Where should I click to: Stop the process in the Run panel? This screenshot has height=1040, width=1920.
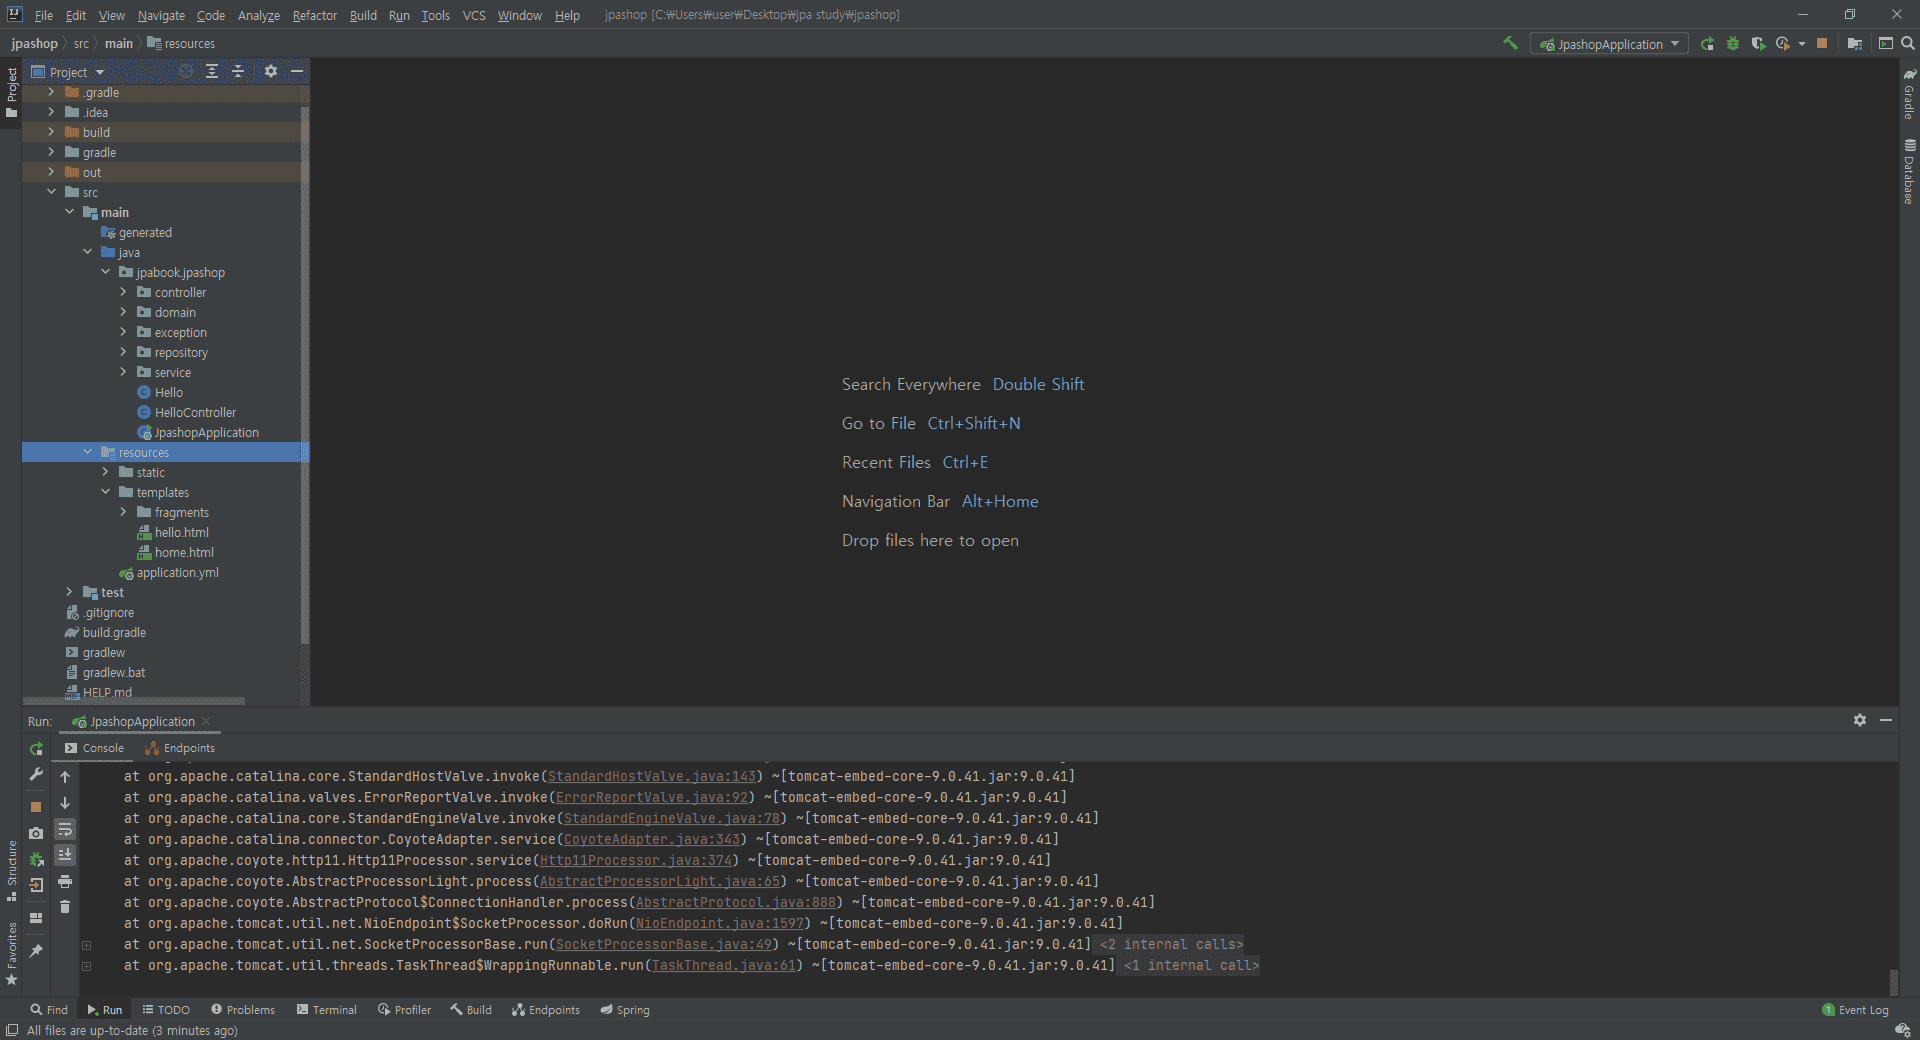pos(36,806)
